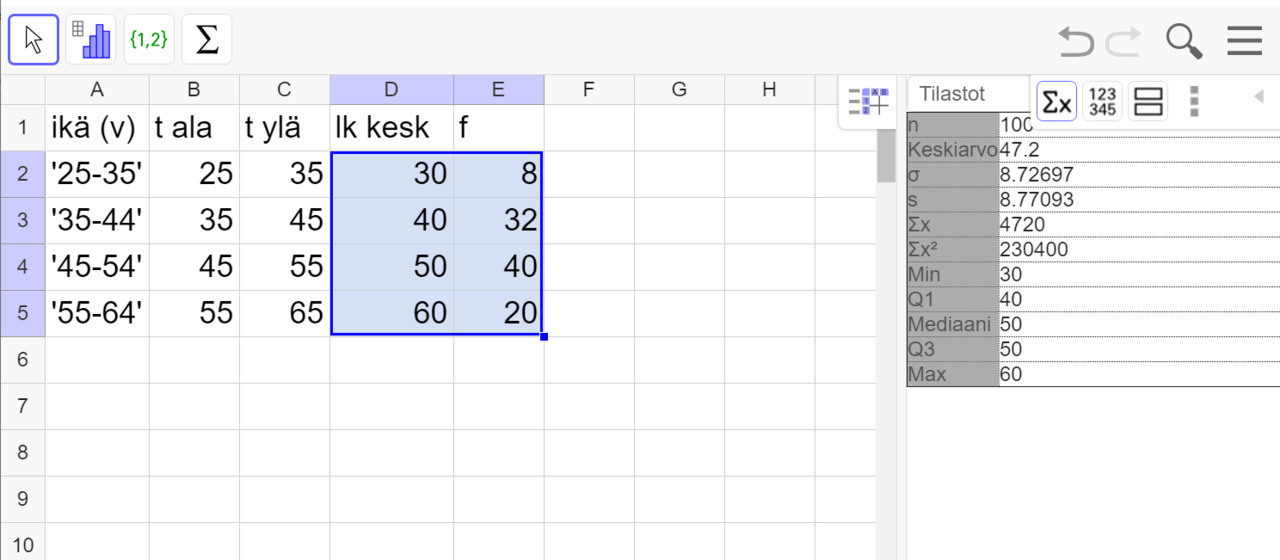Toggle the Show Data 123 345 button
Image resolution: width=1280 pixels, height=560 pixels.
click(x=1103, y=101)
